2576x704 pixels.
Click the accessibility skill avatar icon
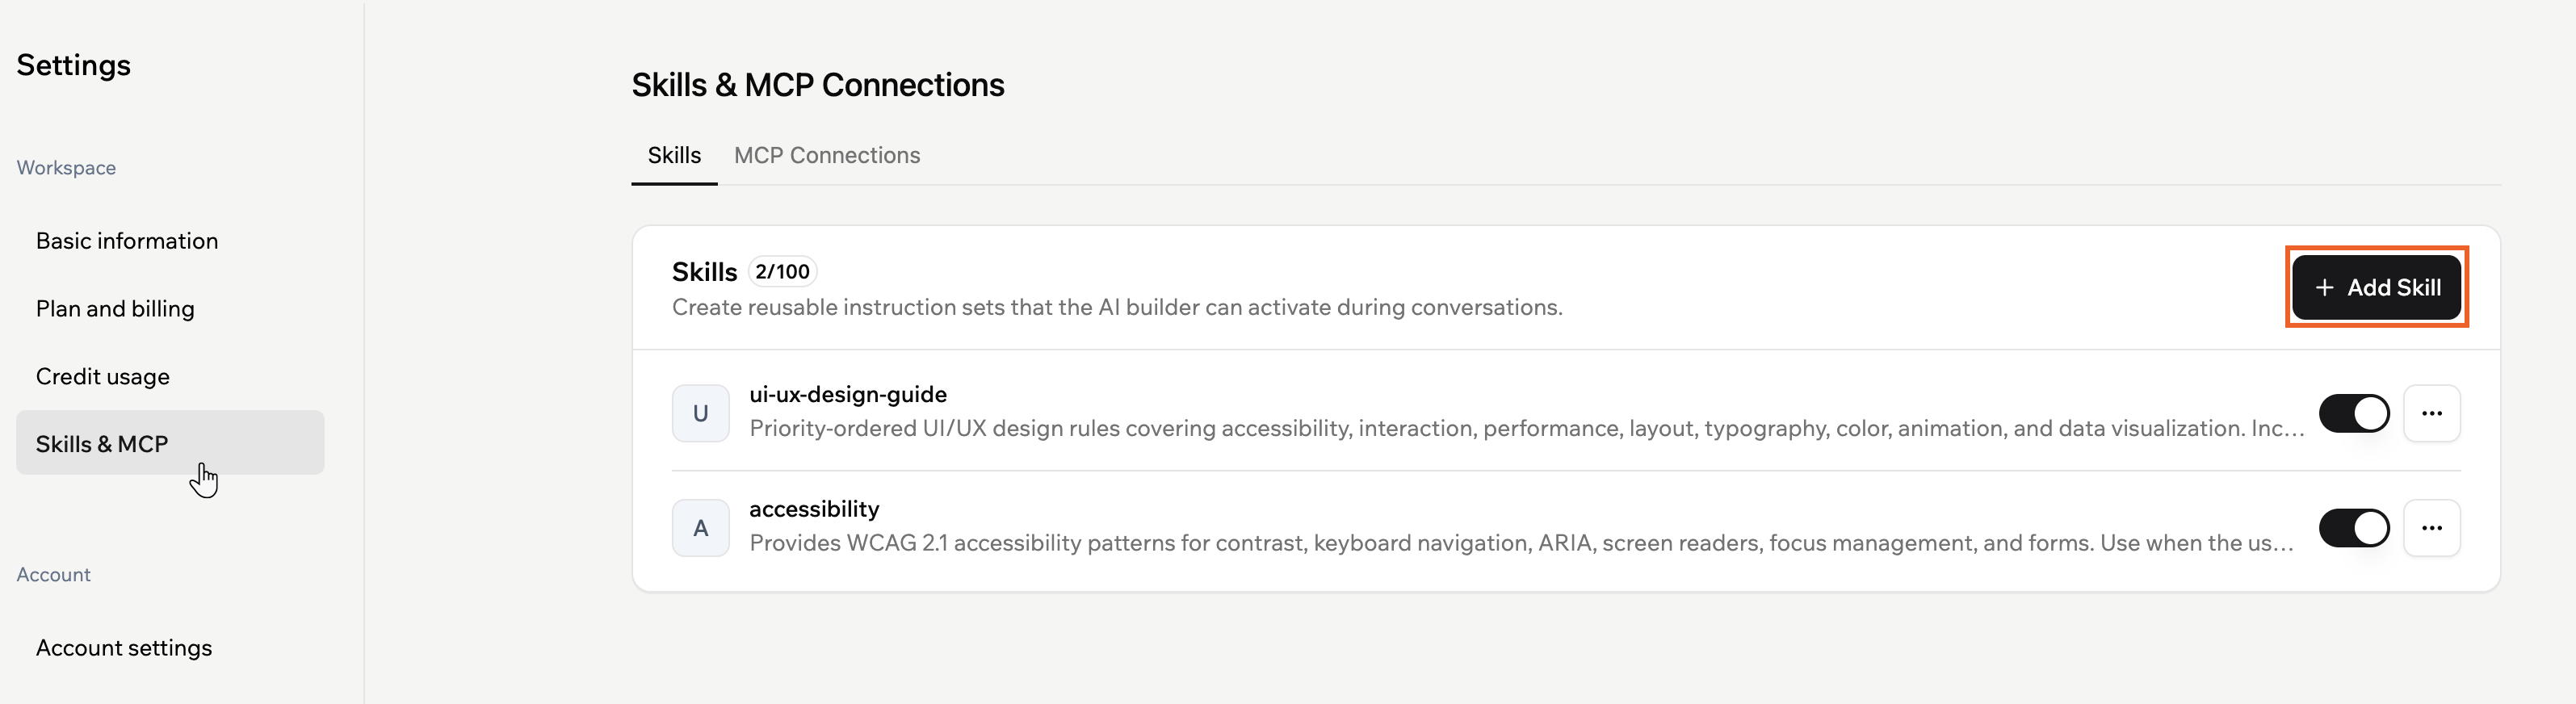pos(701,528)
